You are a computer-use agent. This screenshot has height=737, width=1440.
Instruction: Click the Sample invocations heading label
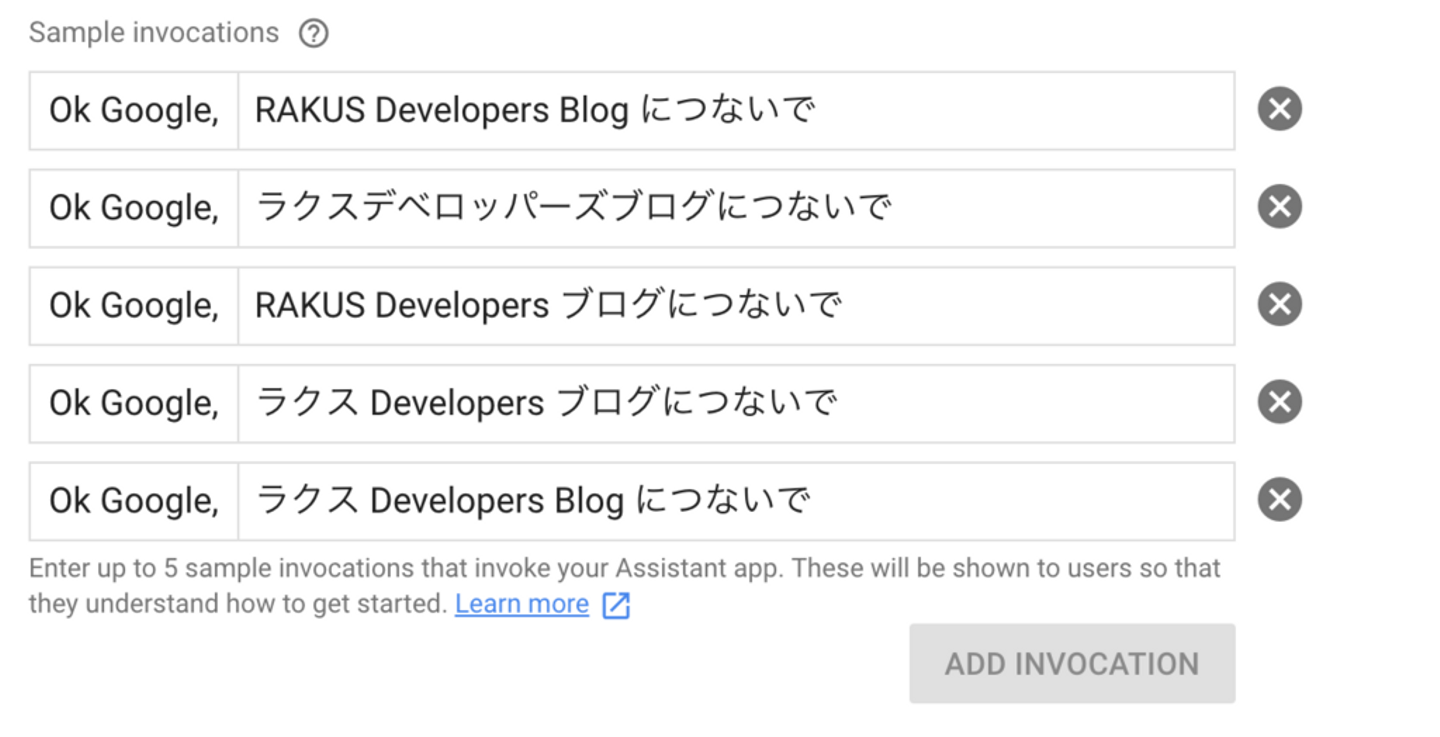(154, 33)
